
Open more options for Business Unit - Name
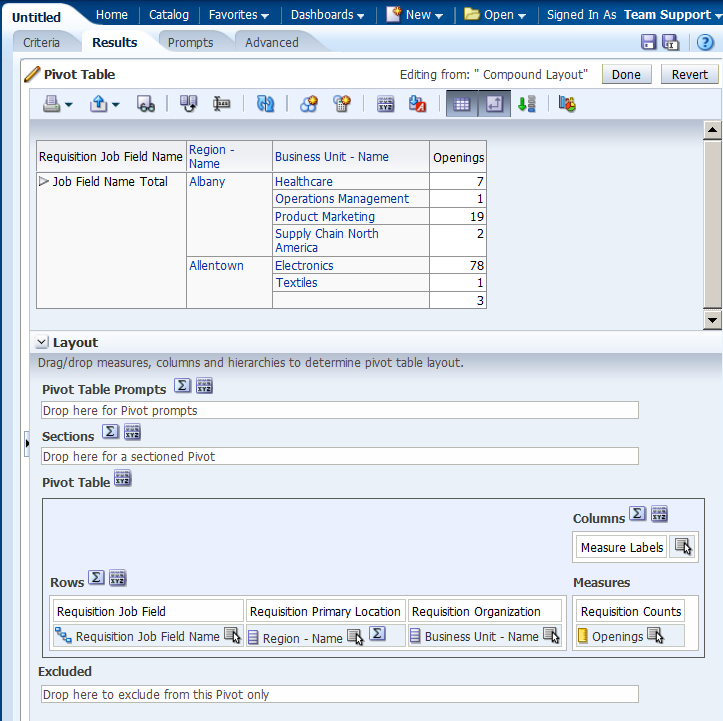[x=551, y=635]
